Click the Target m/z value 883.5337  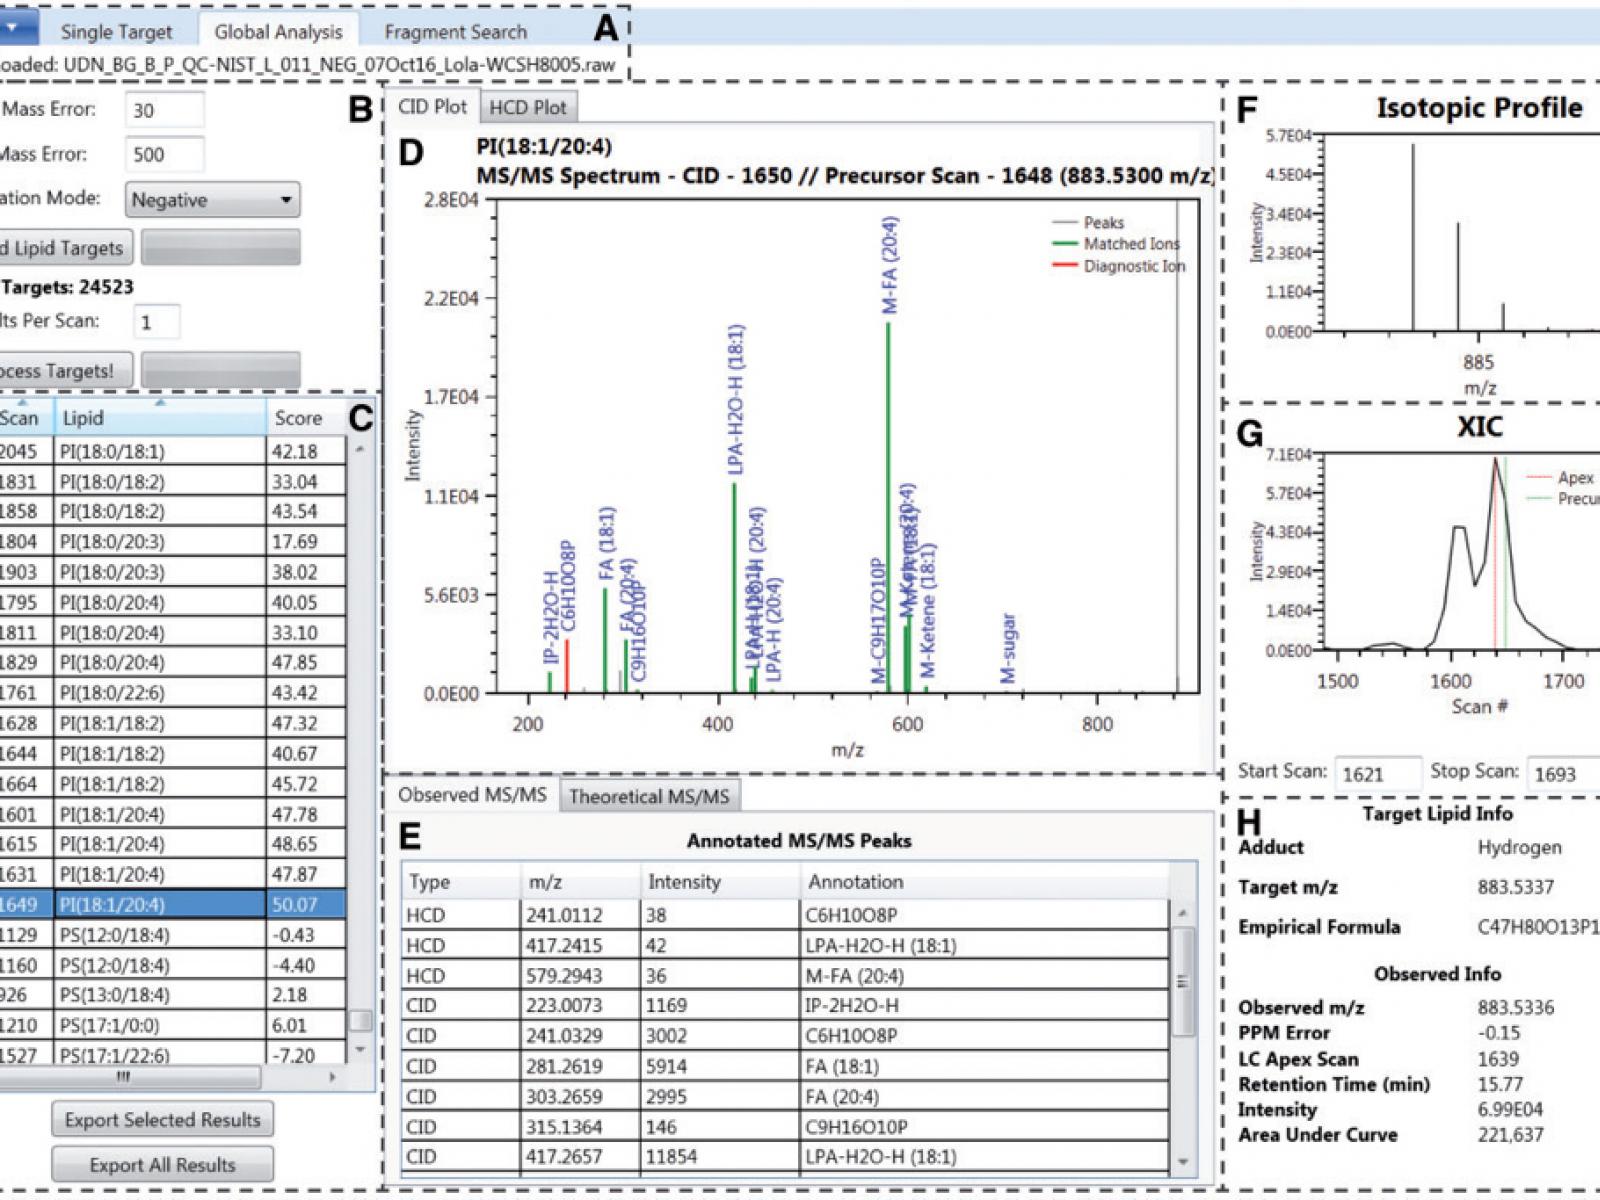[1516, 887]
